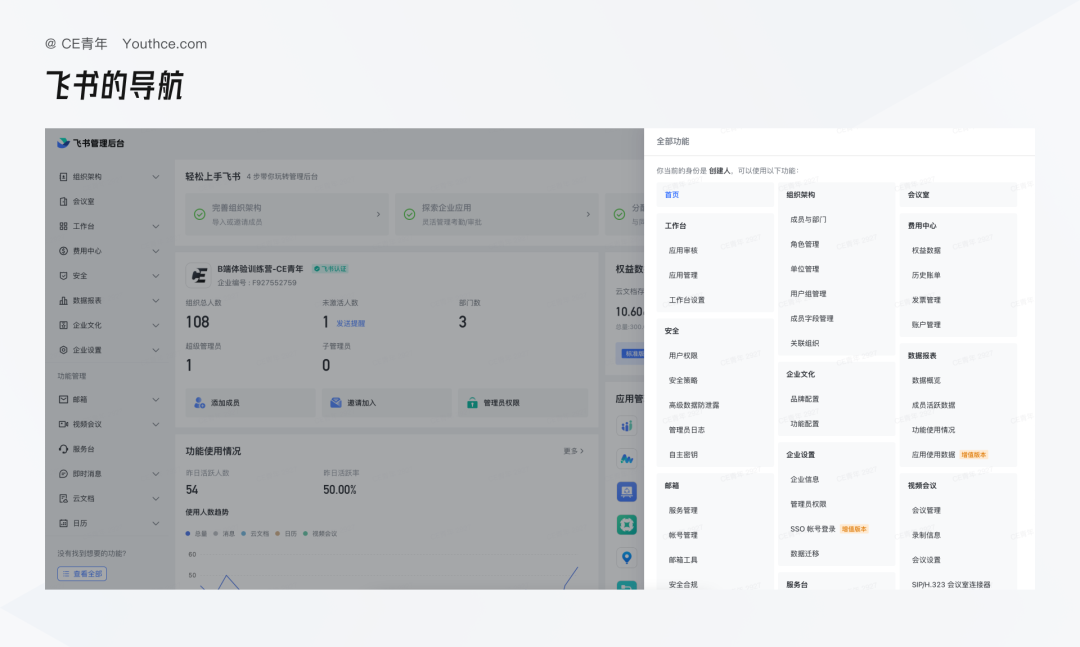Toggle the 总量 legend item in chart
1080x647 pixels.
point(195,534)
